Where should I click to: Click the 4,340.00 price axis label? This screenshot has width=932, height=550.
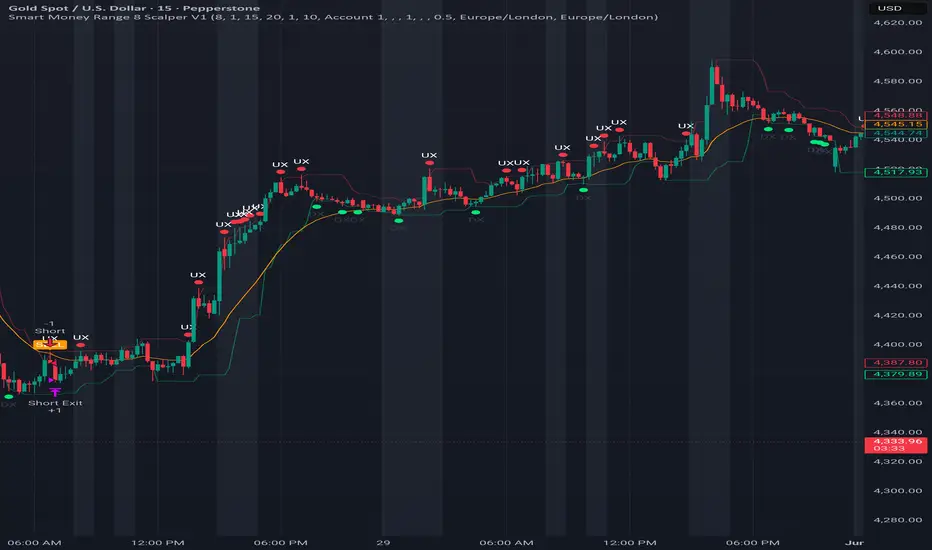click(898, 432)
